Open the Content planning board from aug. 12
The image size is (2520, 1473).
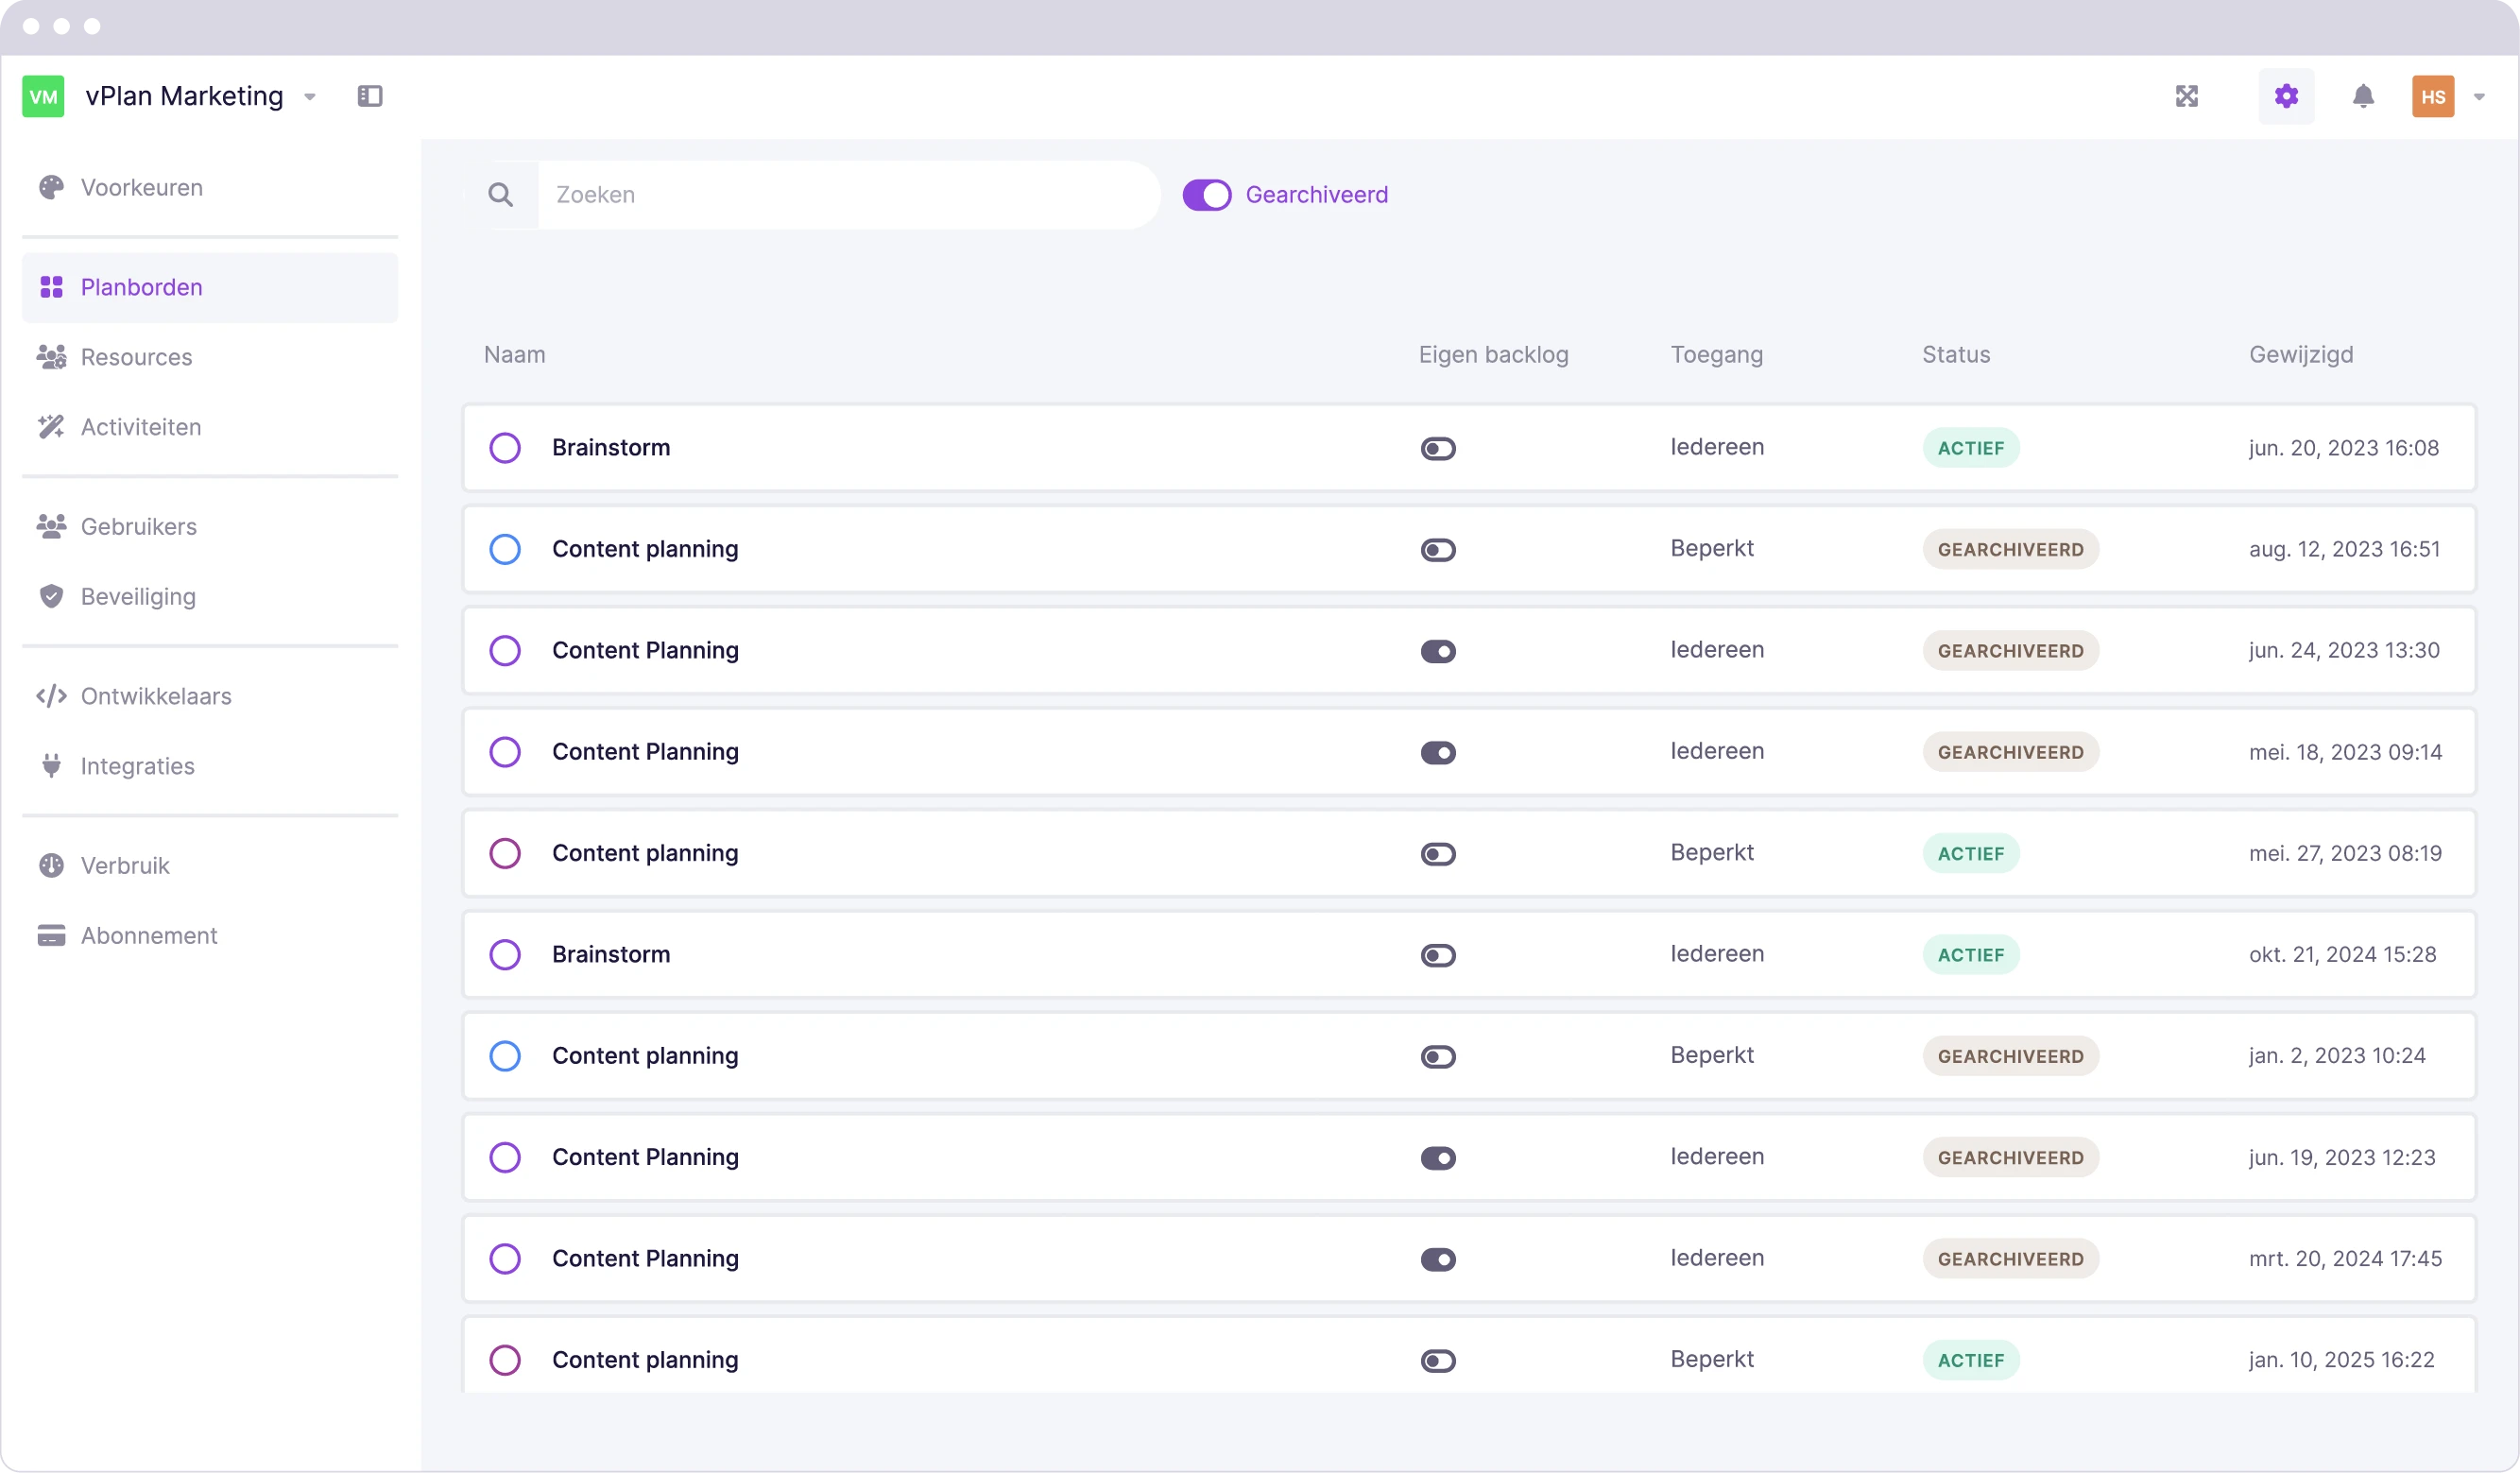point(645,549)
